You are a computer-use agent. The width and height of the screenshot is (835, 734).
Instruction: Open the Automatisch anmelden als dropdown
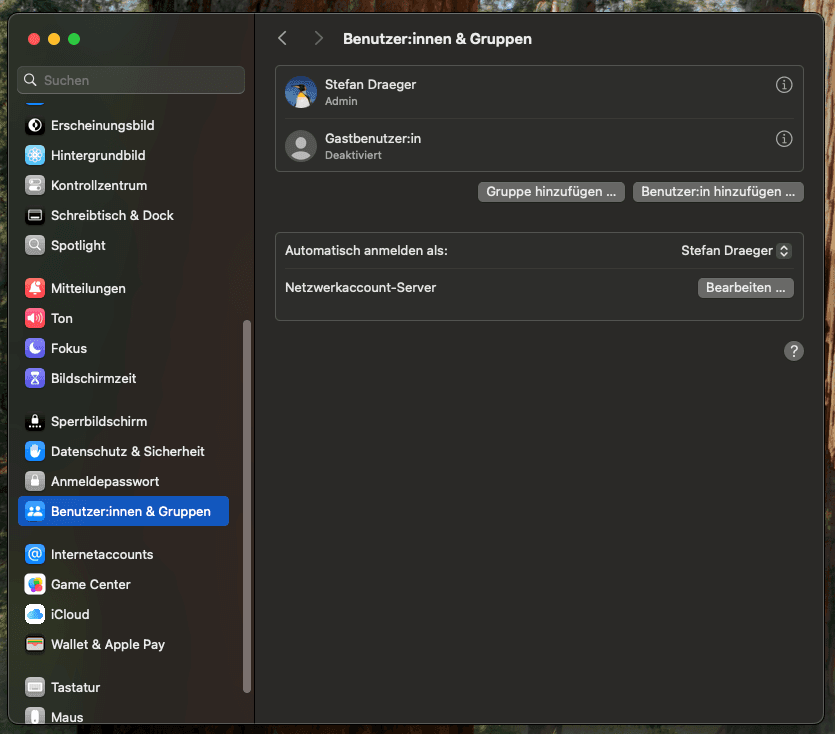[735, 251]
